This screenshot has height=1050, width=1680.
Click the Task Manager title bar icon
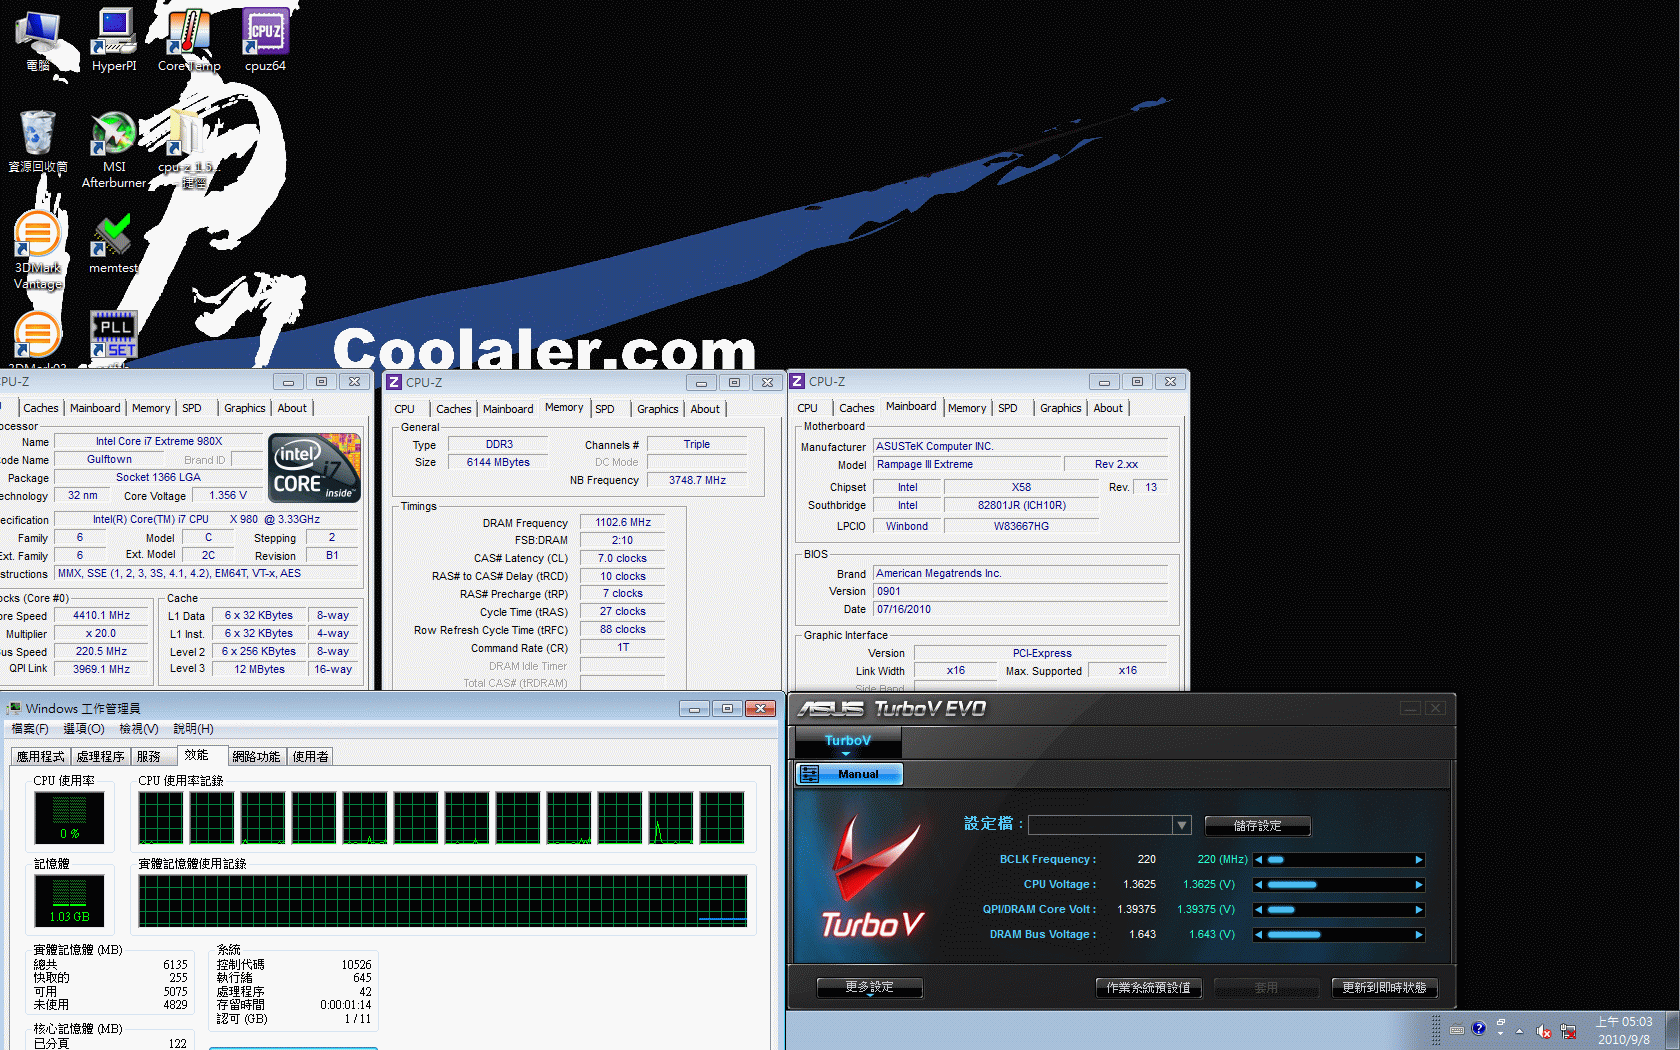pos(13,708)
